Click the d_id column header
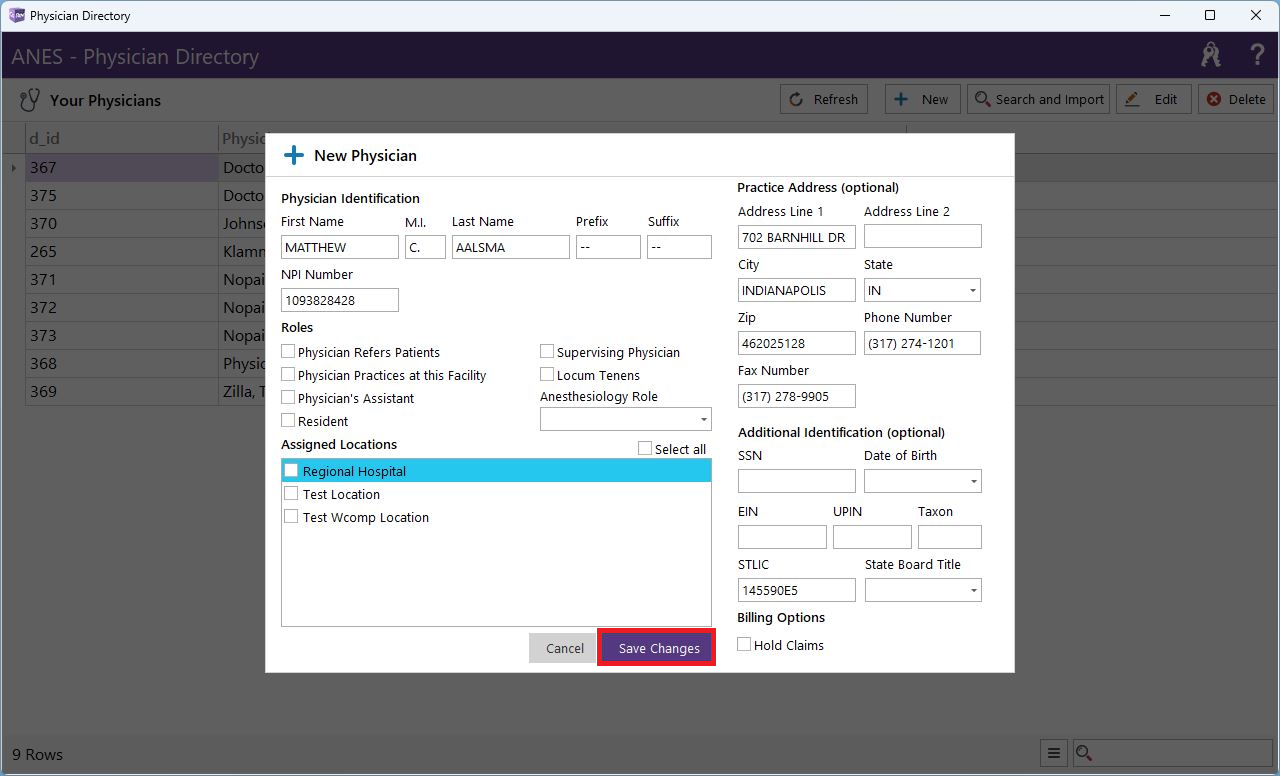The image size is (1280, 776). coord(121,138)
